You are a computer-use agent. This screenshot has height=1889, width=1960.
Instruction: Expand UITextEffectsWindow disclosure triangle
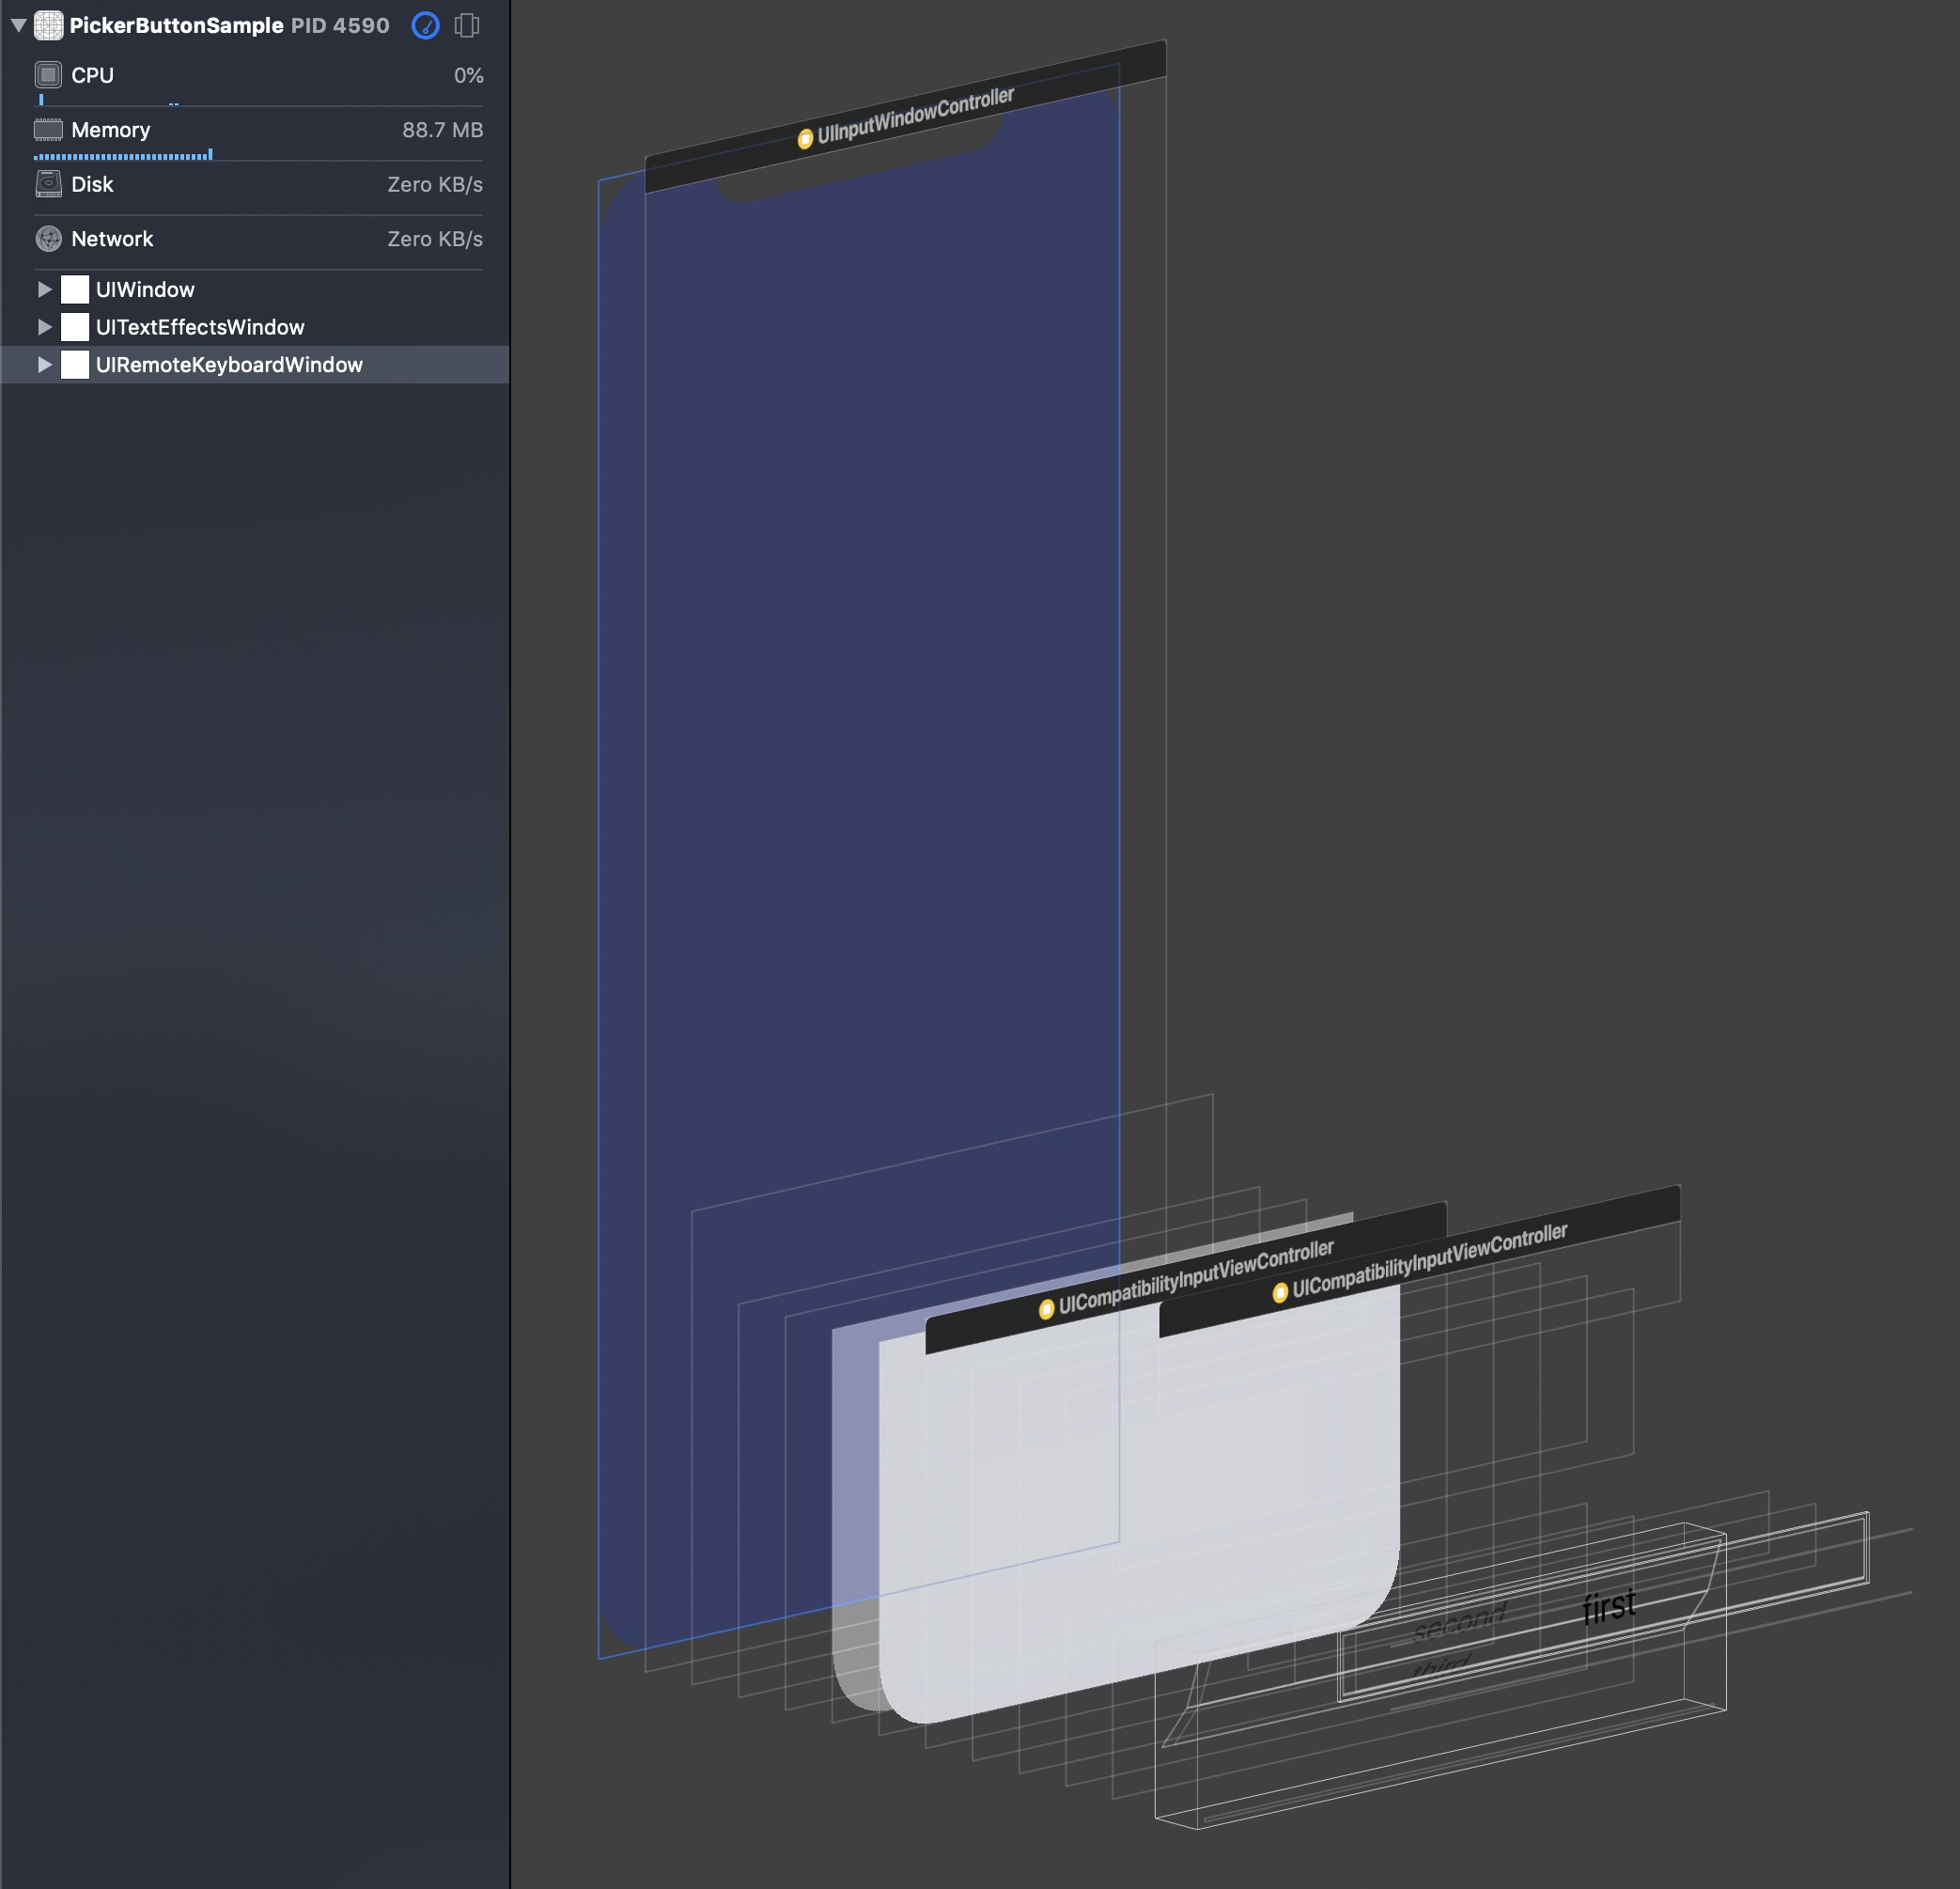coord(44,327)
